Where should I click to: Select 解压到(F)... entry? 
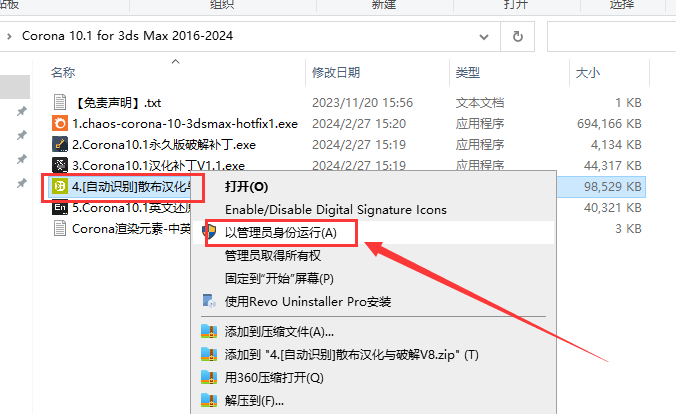tap(254, 401)
